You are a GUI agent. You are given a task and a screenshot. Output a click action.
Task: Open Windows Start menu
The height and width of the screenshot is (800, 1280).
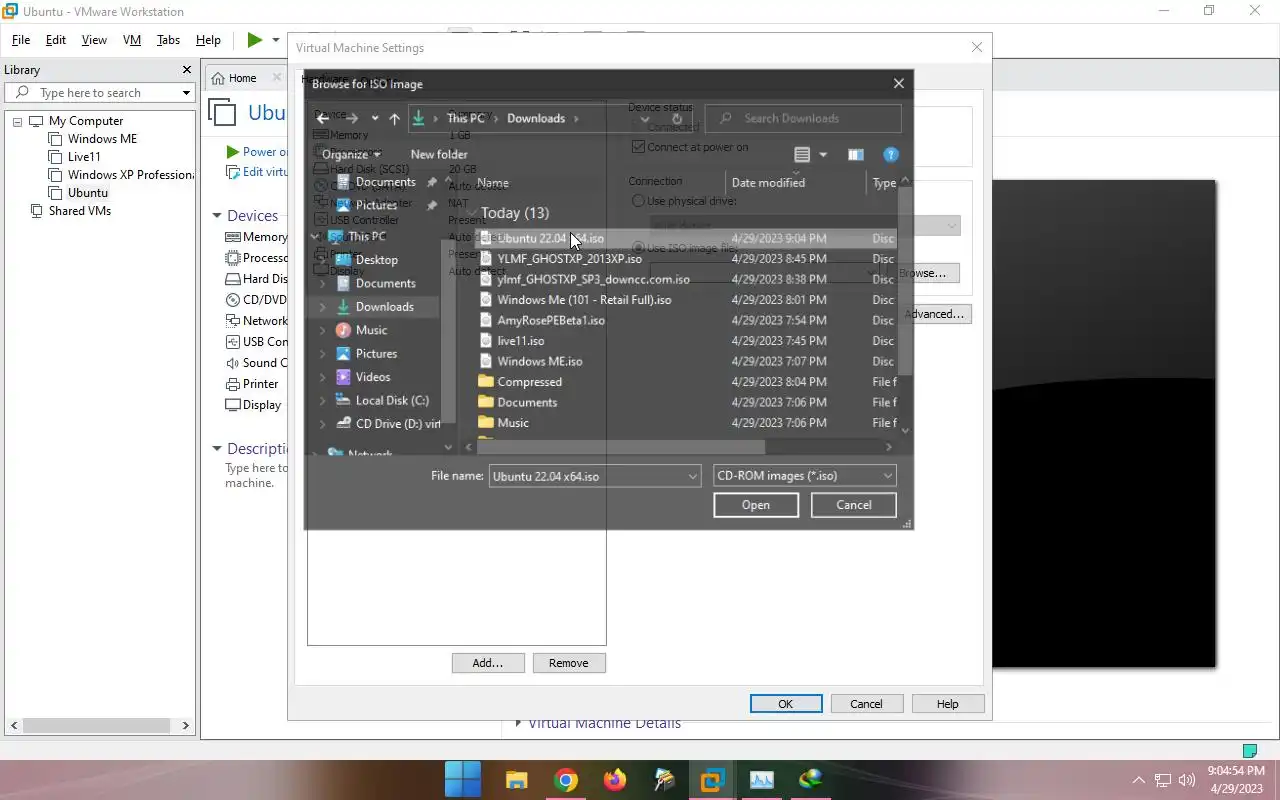pyautogui.click(x=462, y=779)
